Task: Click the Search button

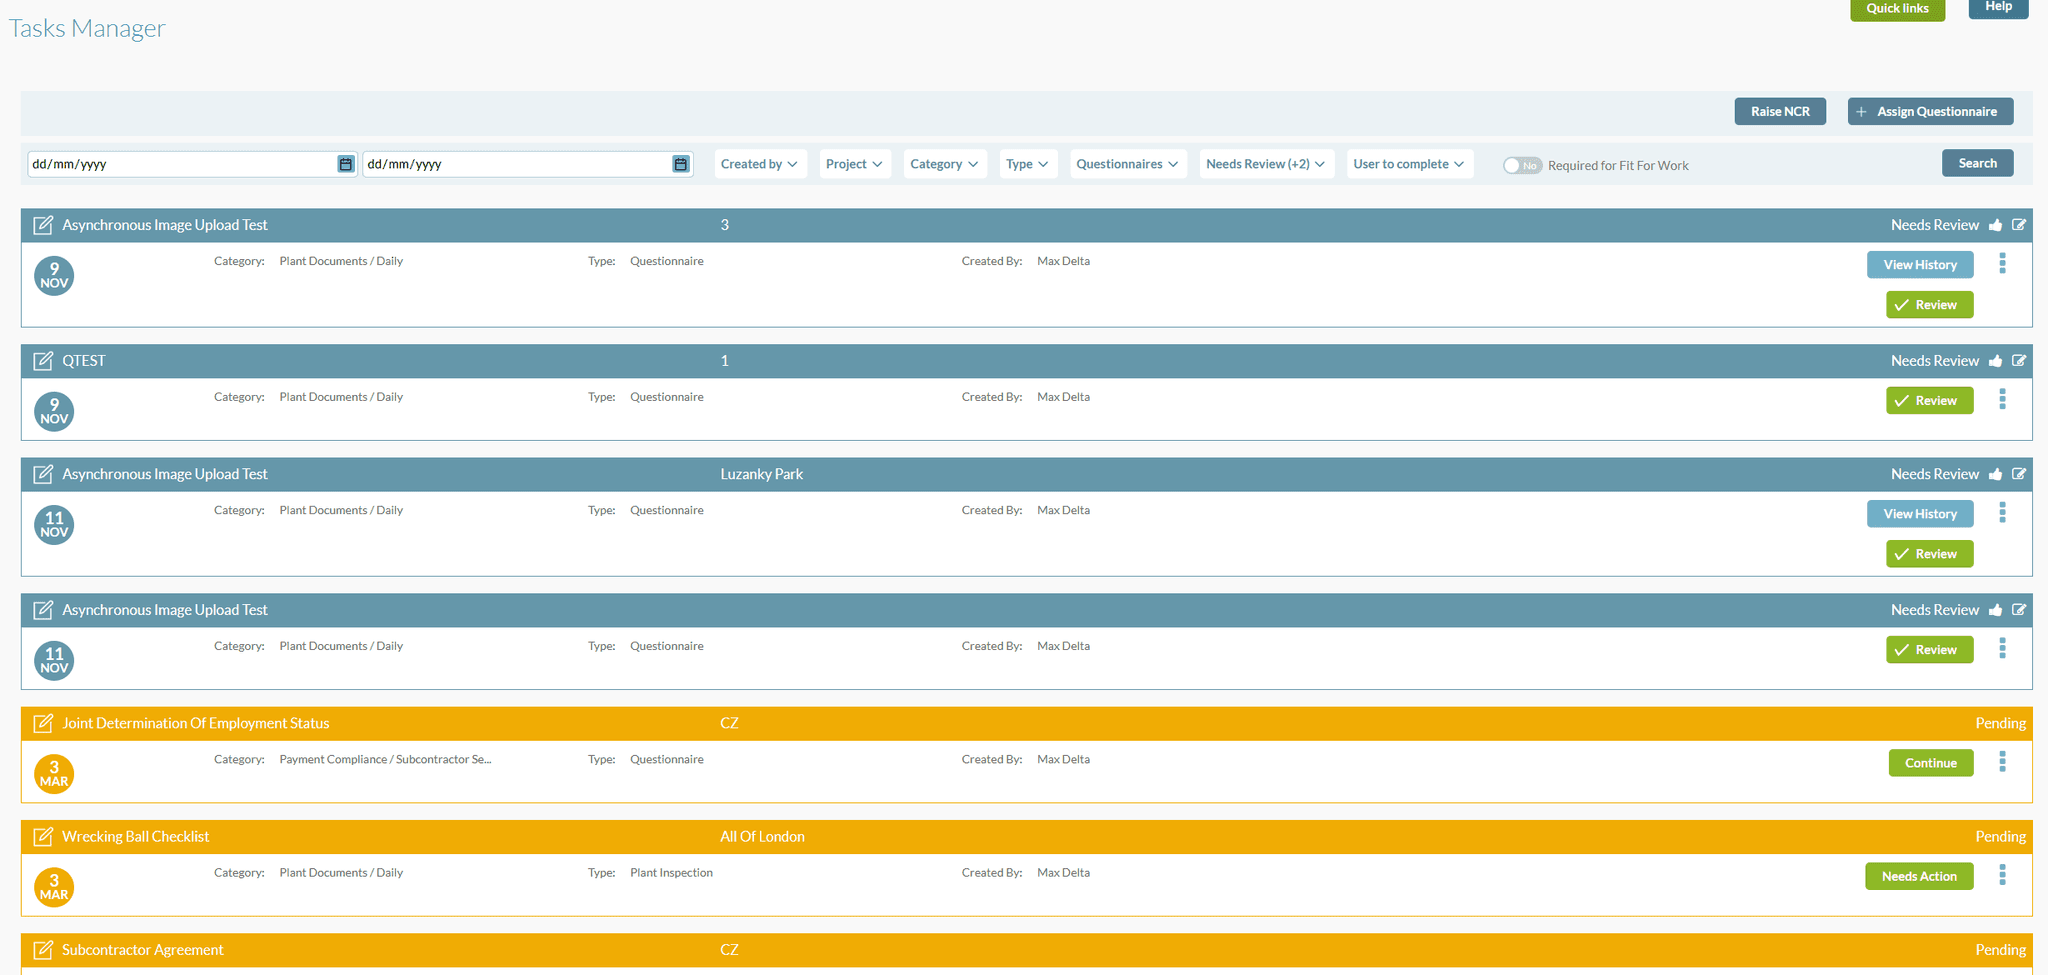Action: [x=1977, y=162]
